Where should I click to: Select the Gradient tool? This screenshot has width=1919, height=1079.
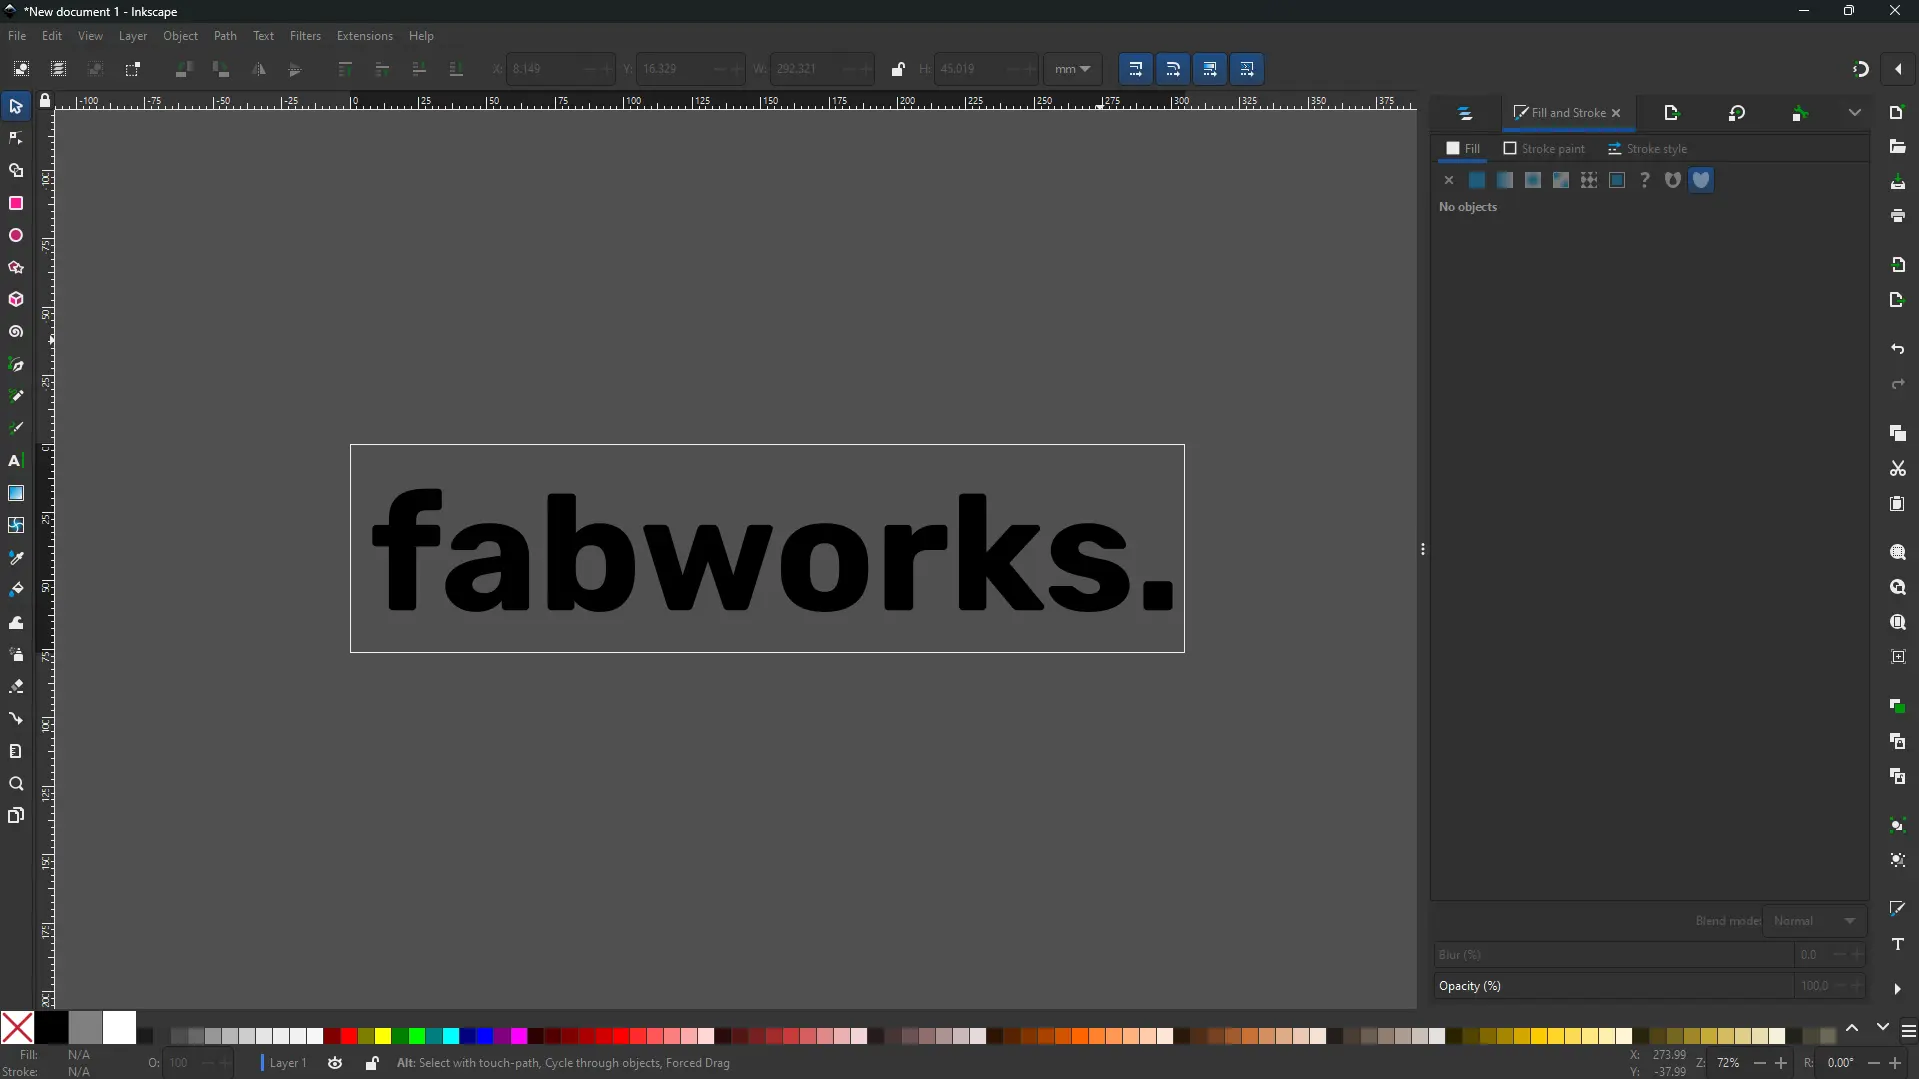coord(16,493)
